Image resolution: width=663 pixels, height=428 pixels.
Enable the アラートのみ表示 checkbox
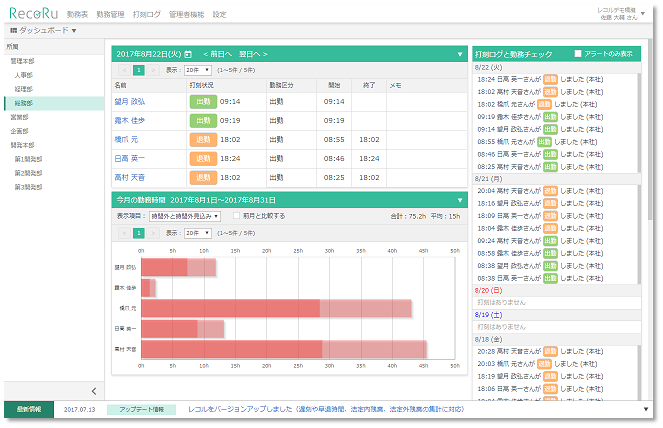coord(578,53)
